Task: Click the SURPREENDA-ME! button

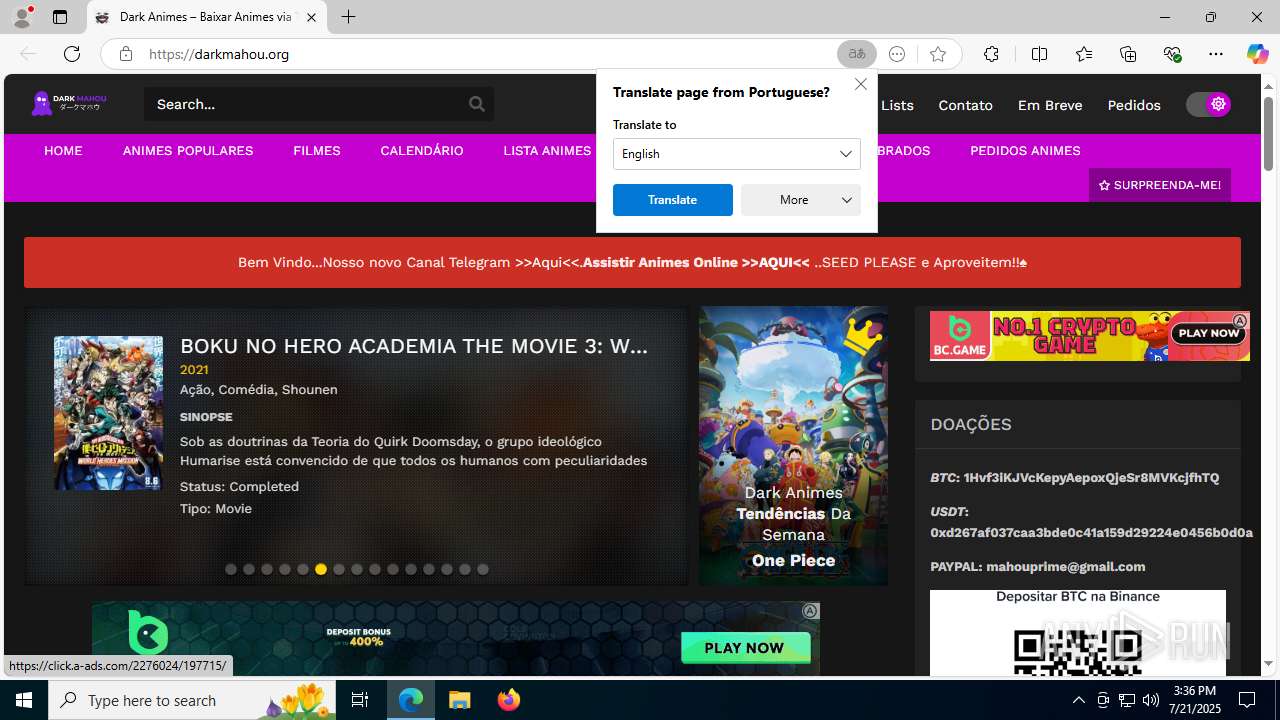Action: point(1160,185)
